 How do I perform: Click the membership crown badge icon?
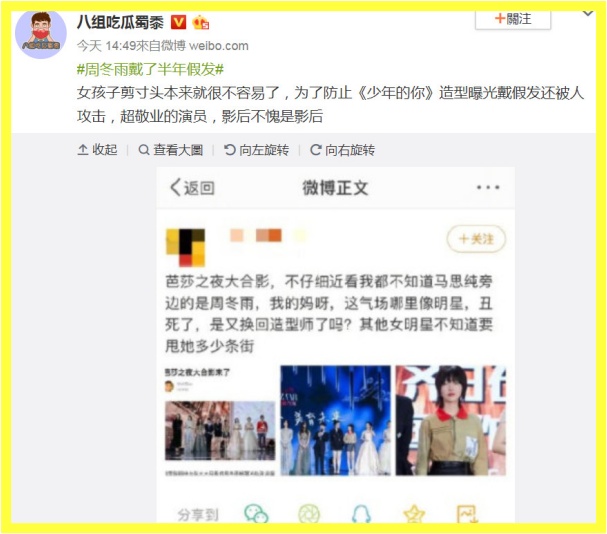(x=201, y=22)
